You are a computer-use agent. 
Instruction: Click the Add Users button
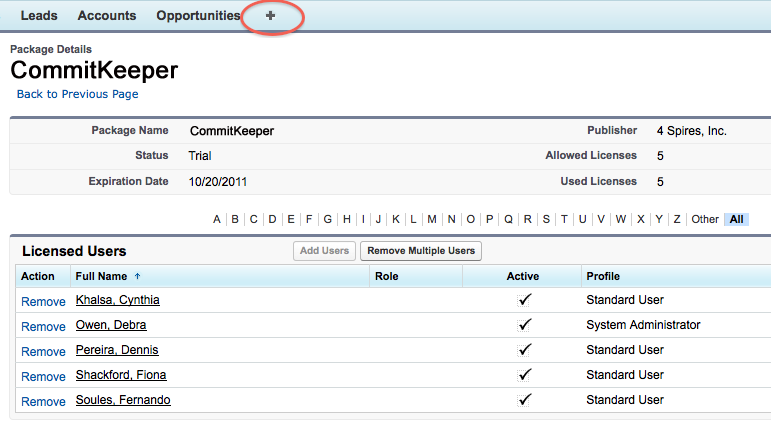(324, 251)
